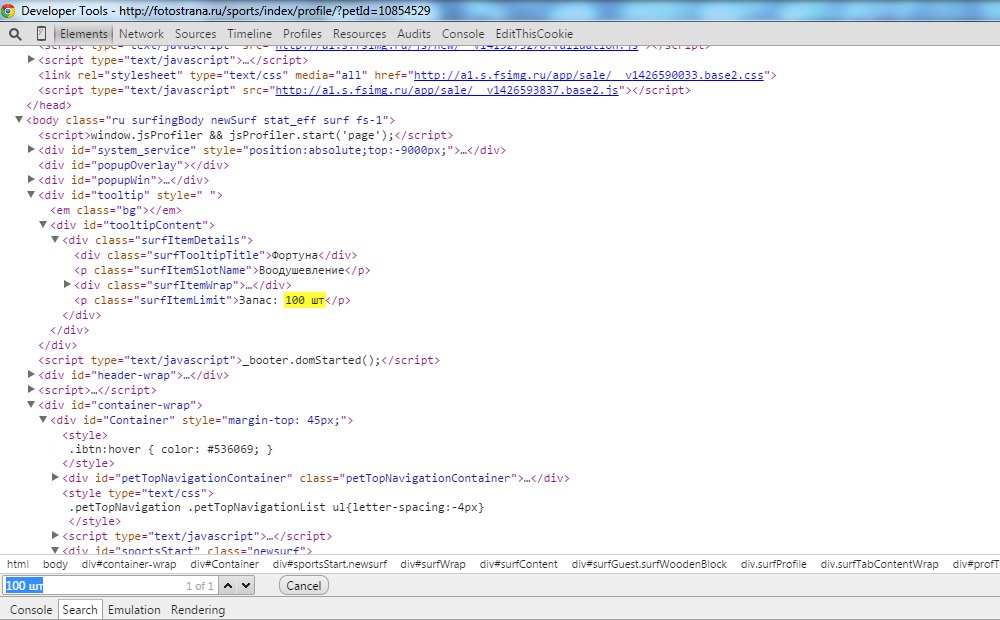The height and width of the screenshot is (620, 1000).
Task: Collapse the tooltip div node
Action: coord(31,195)
